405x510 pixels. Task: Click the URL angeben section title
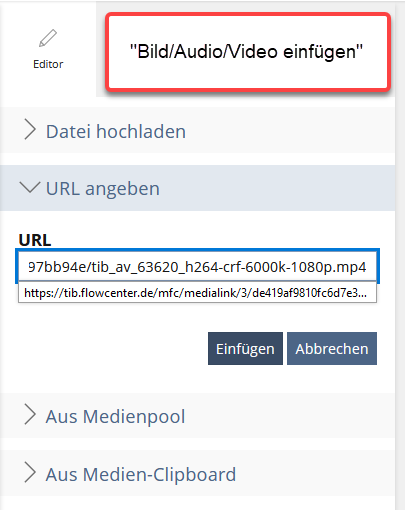coord(103,189)
